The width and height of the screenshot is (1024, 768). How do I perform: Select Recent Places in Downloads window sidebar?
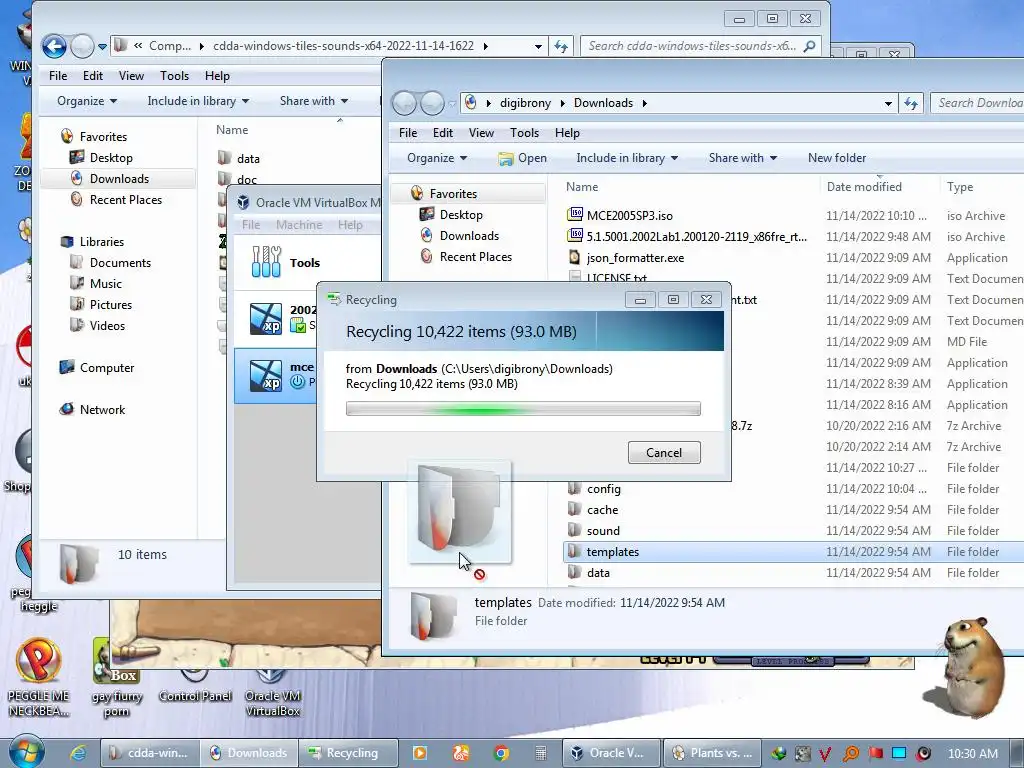[x=475, y=257]
